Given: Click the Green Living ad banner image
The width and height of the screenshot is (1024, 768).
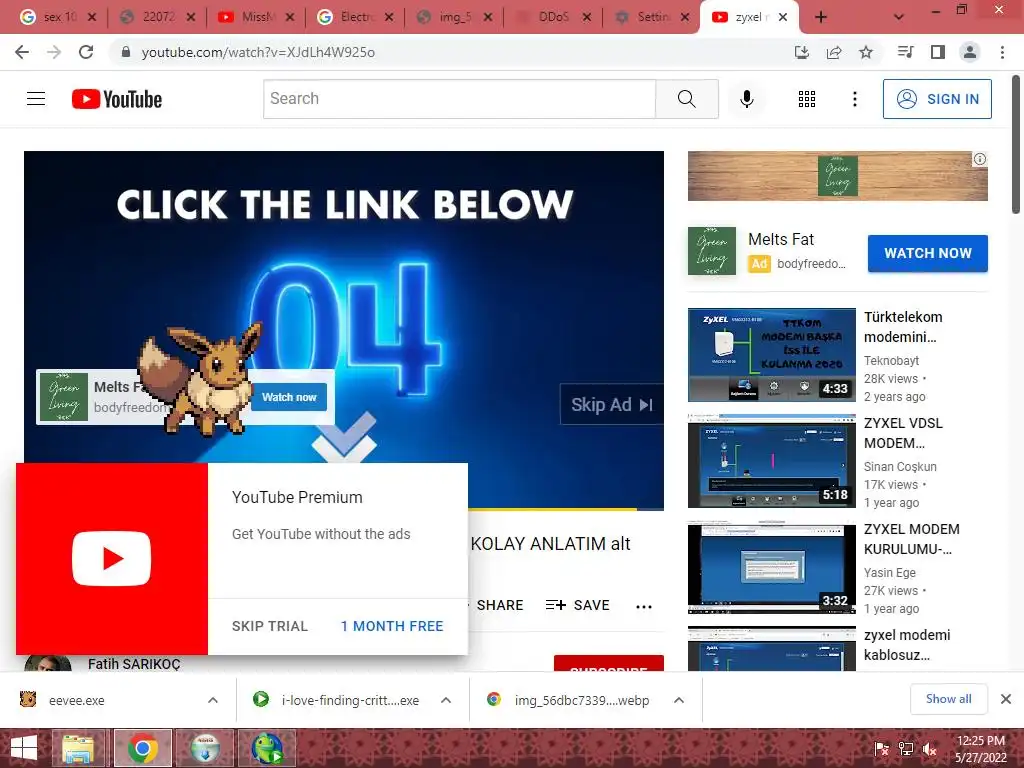Looking at the screenshot, I should pos(837,176).
